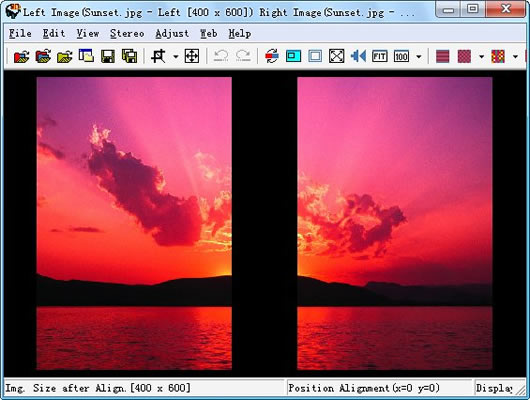Click the four-arrow easy adjustment icon
This screenshot has width=530, height=400.
tap(192, 56)
